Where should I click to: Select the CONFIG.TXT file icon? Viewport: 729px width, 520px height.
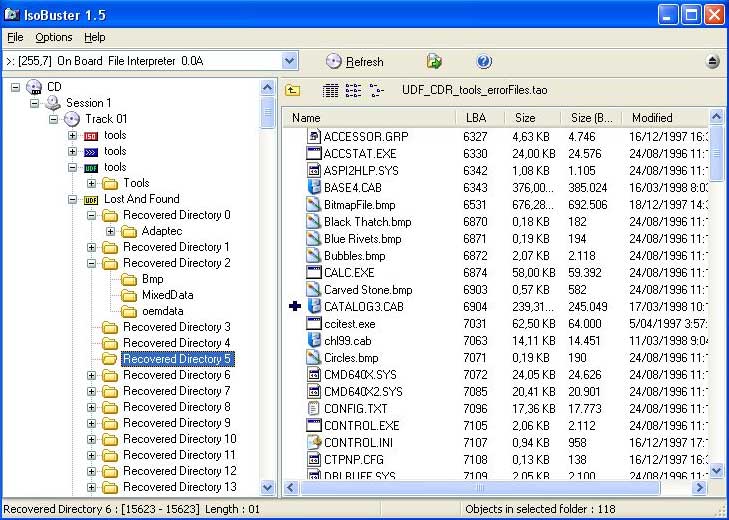pyautogui.click(x=314, y=408)
